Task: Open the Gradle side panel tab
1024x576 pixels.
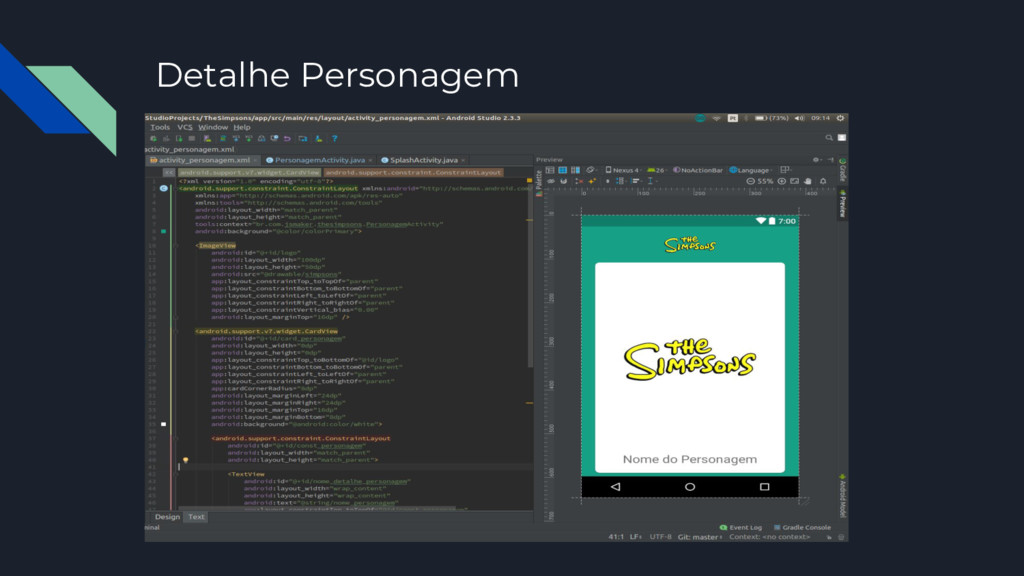Action: tap(842, 171)
